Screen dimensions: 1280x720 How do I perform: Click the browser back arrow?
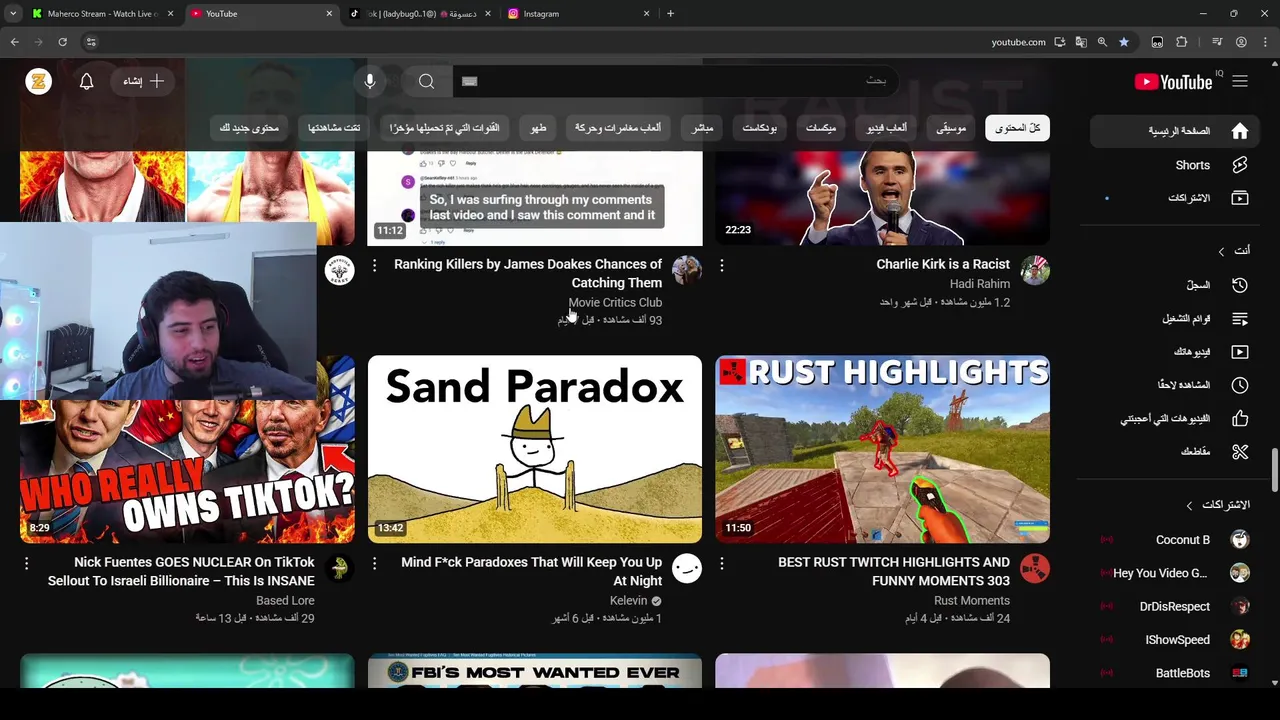pos(14,42)
